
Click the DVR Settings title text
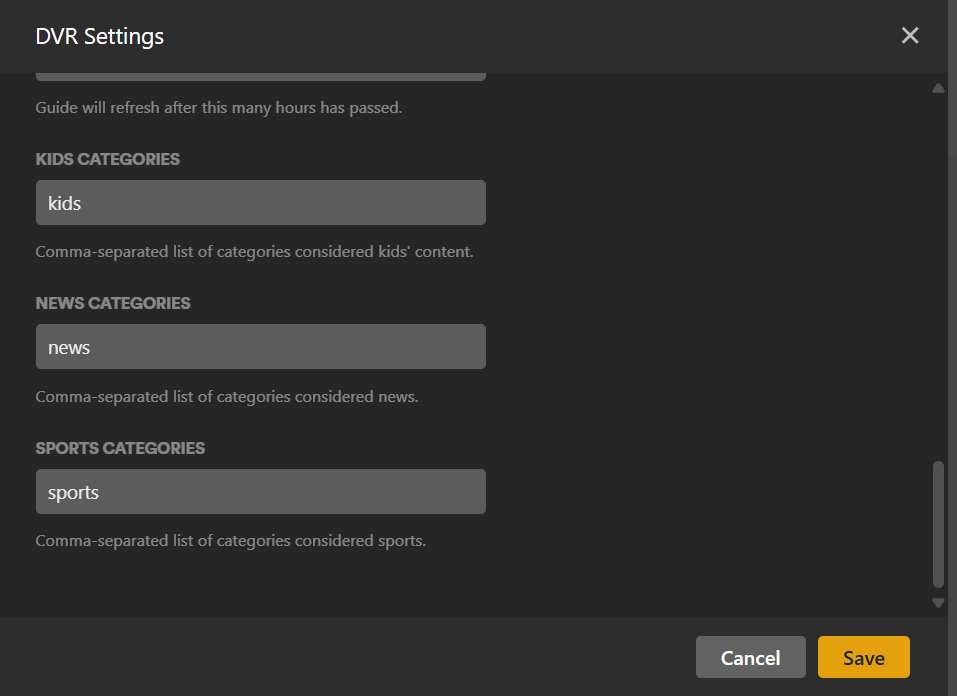point(100,37)
